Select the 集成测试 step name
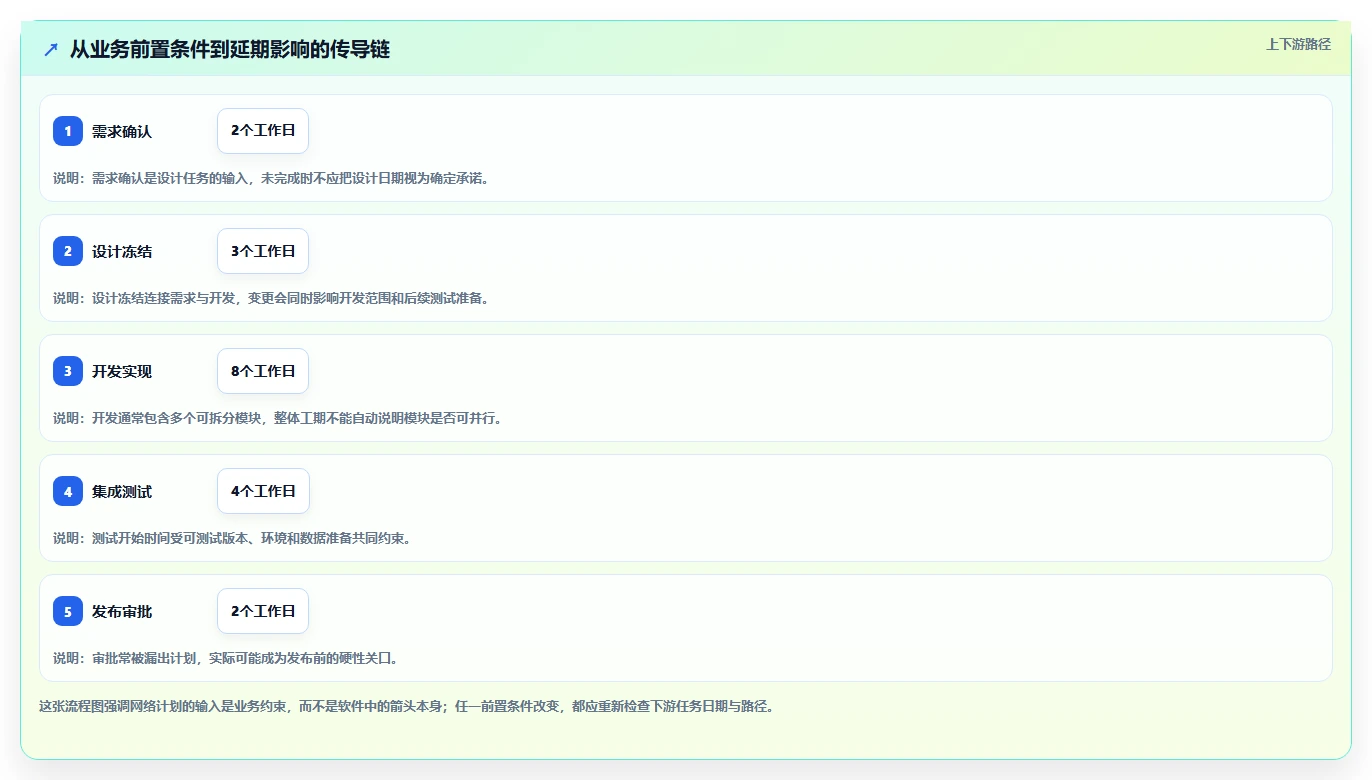The image size is (1372, 780). [122, 491]
